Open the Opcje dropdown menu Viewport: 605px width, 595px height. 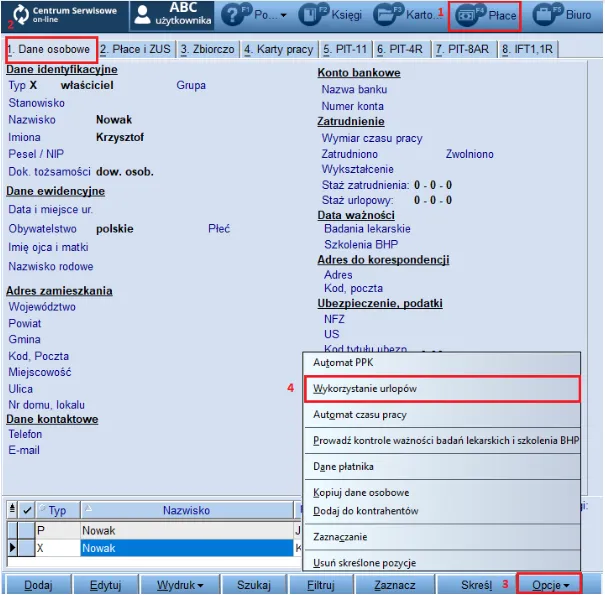(550, 584)
